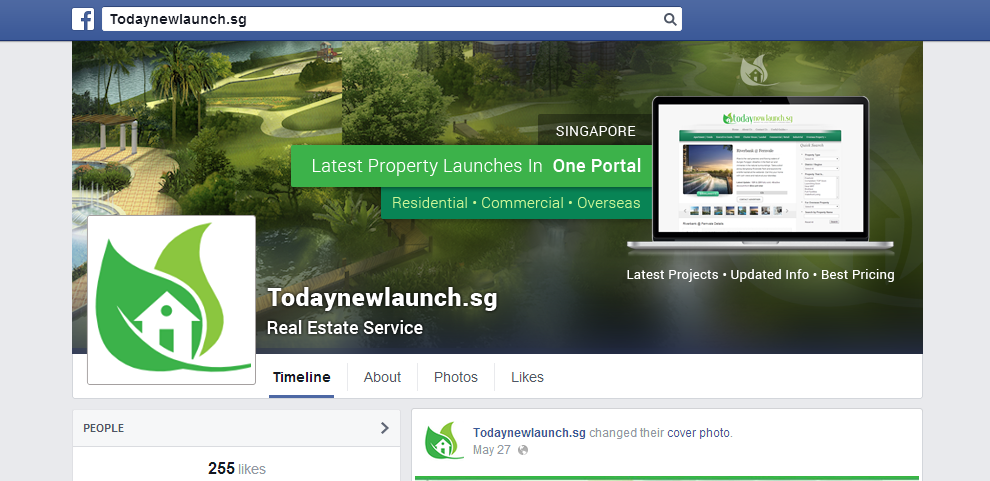
Task: Open the About tab
Action: 382,377
